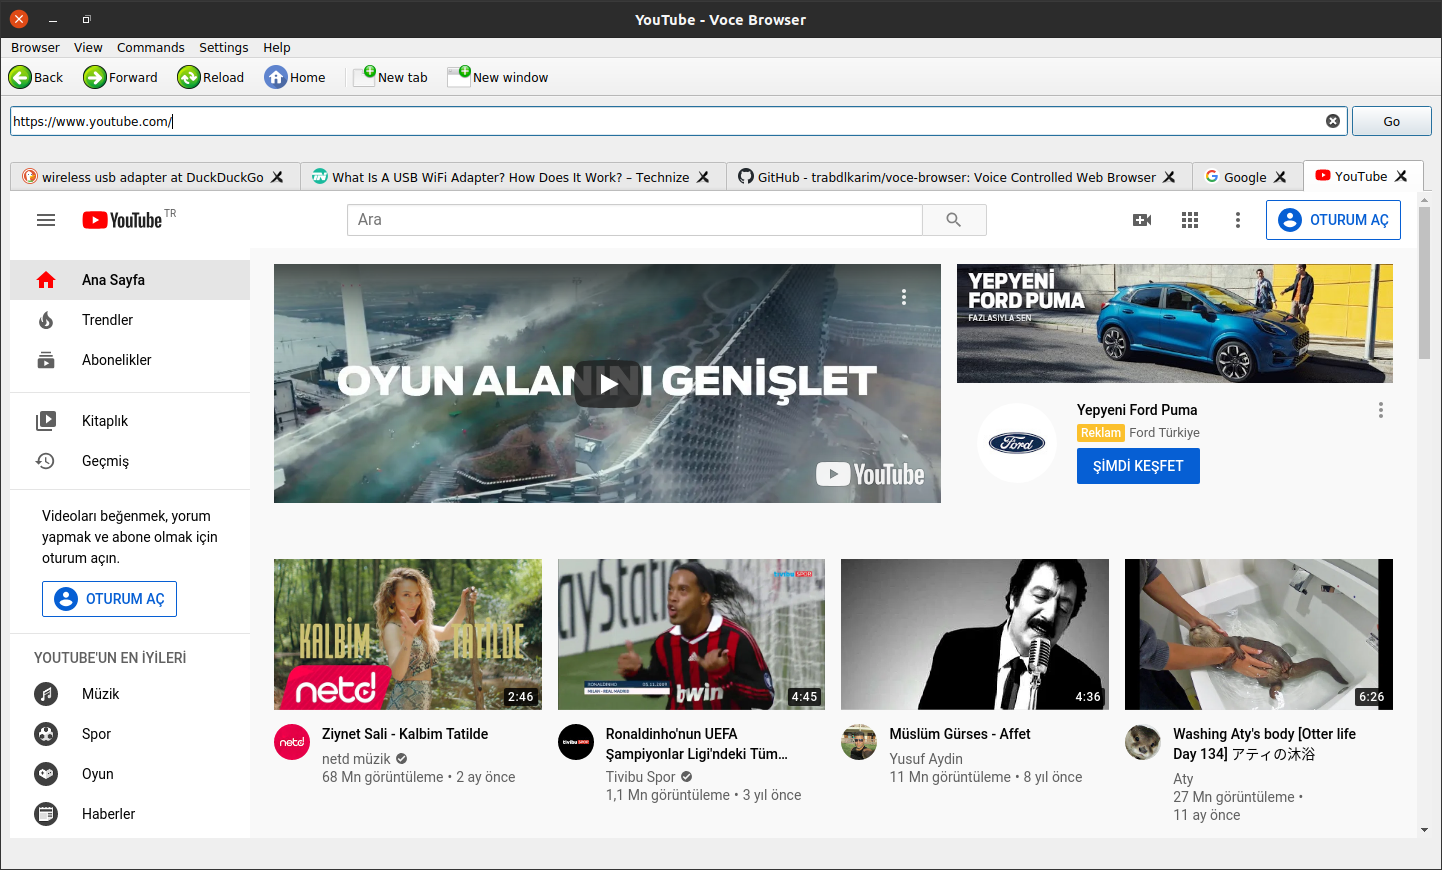Screen dimensions: 1442x870
Task: Close the Google tab
Action: pos(1280,177)
